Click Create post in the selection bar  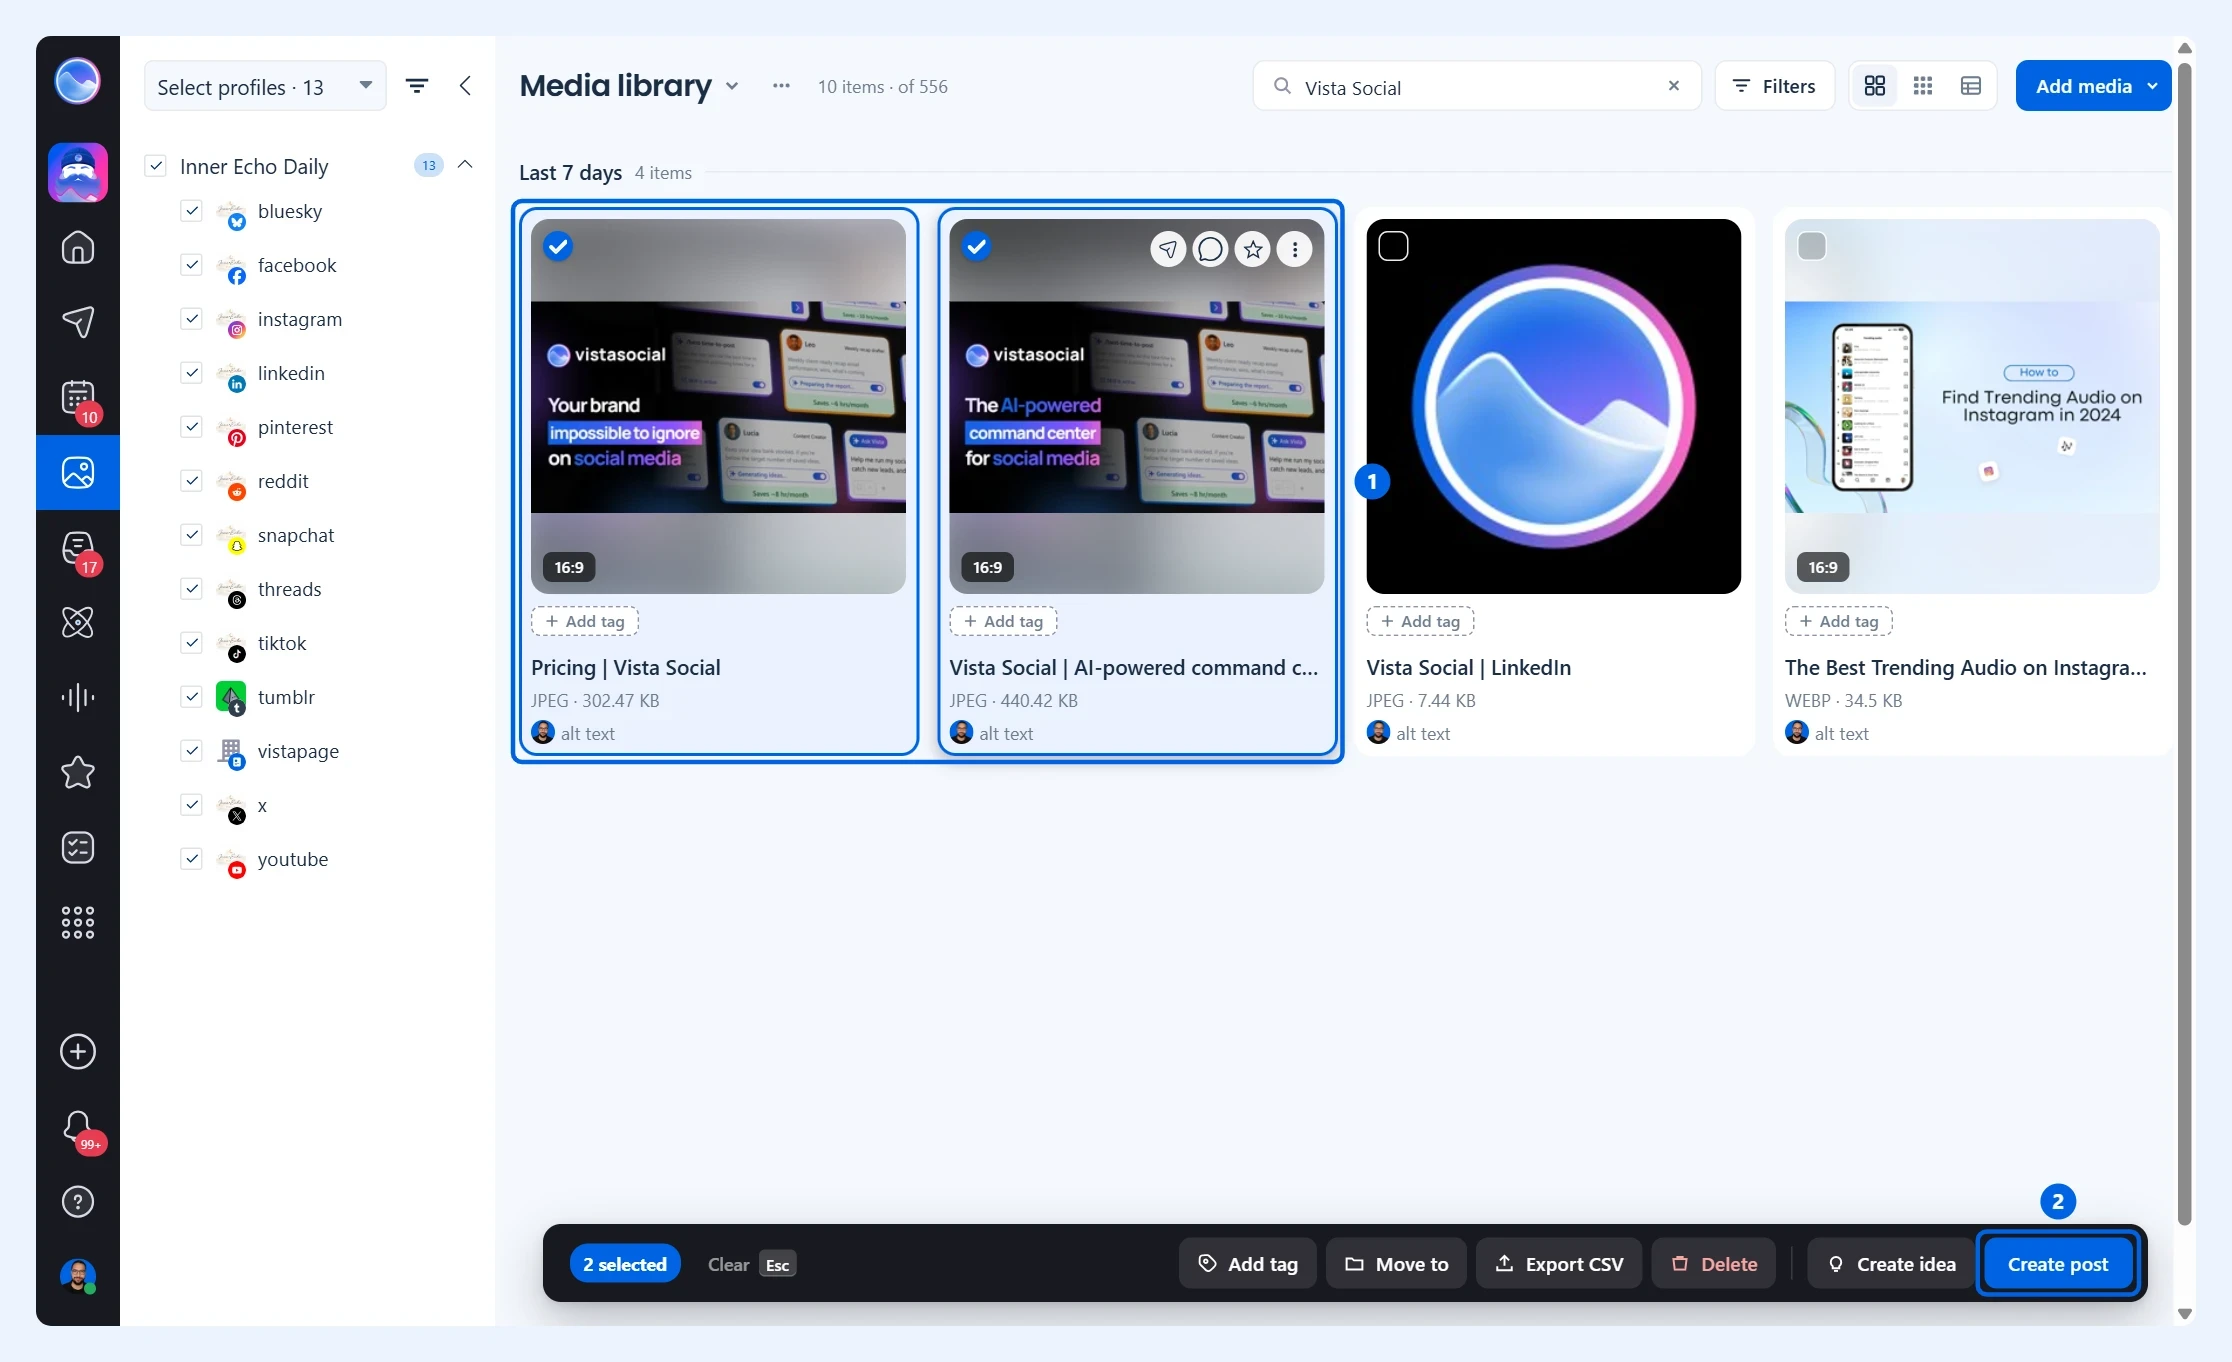pos(2058,1264)
